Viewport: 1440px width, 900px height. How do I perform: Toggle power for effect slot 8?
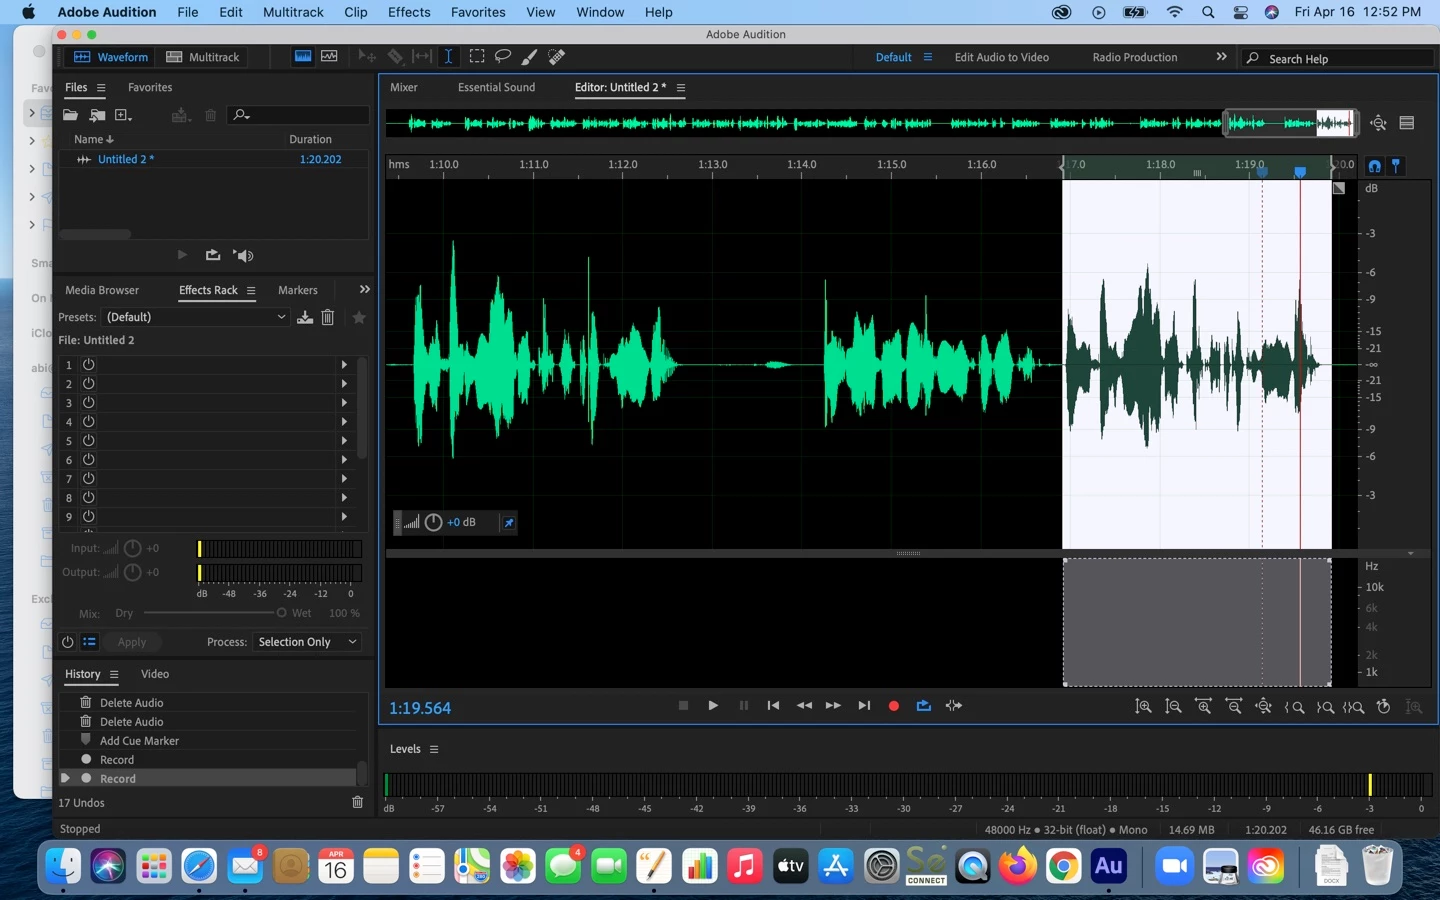[x=88, y=498]
